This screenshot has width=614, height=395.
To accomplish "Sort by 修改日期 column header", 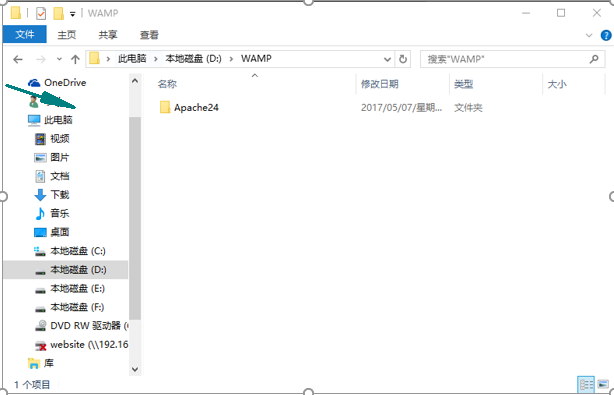I will (x=379, y=84).
